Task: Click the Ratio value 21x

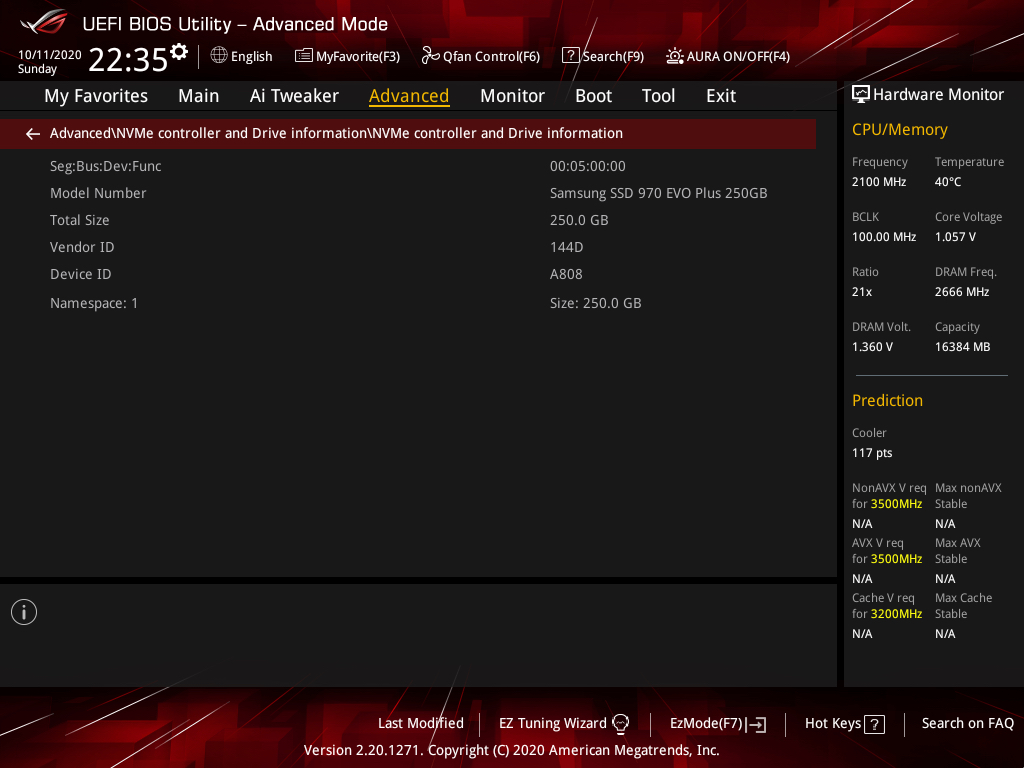Action: coord(862,292)
